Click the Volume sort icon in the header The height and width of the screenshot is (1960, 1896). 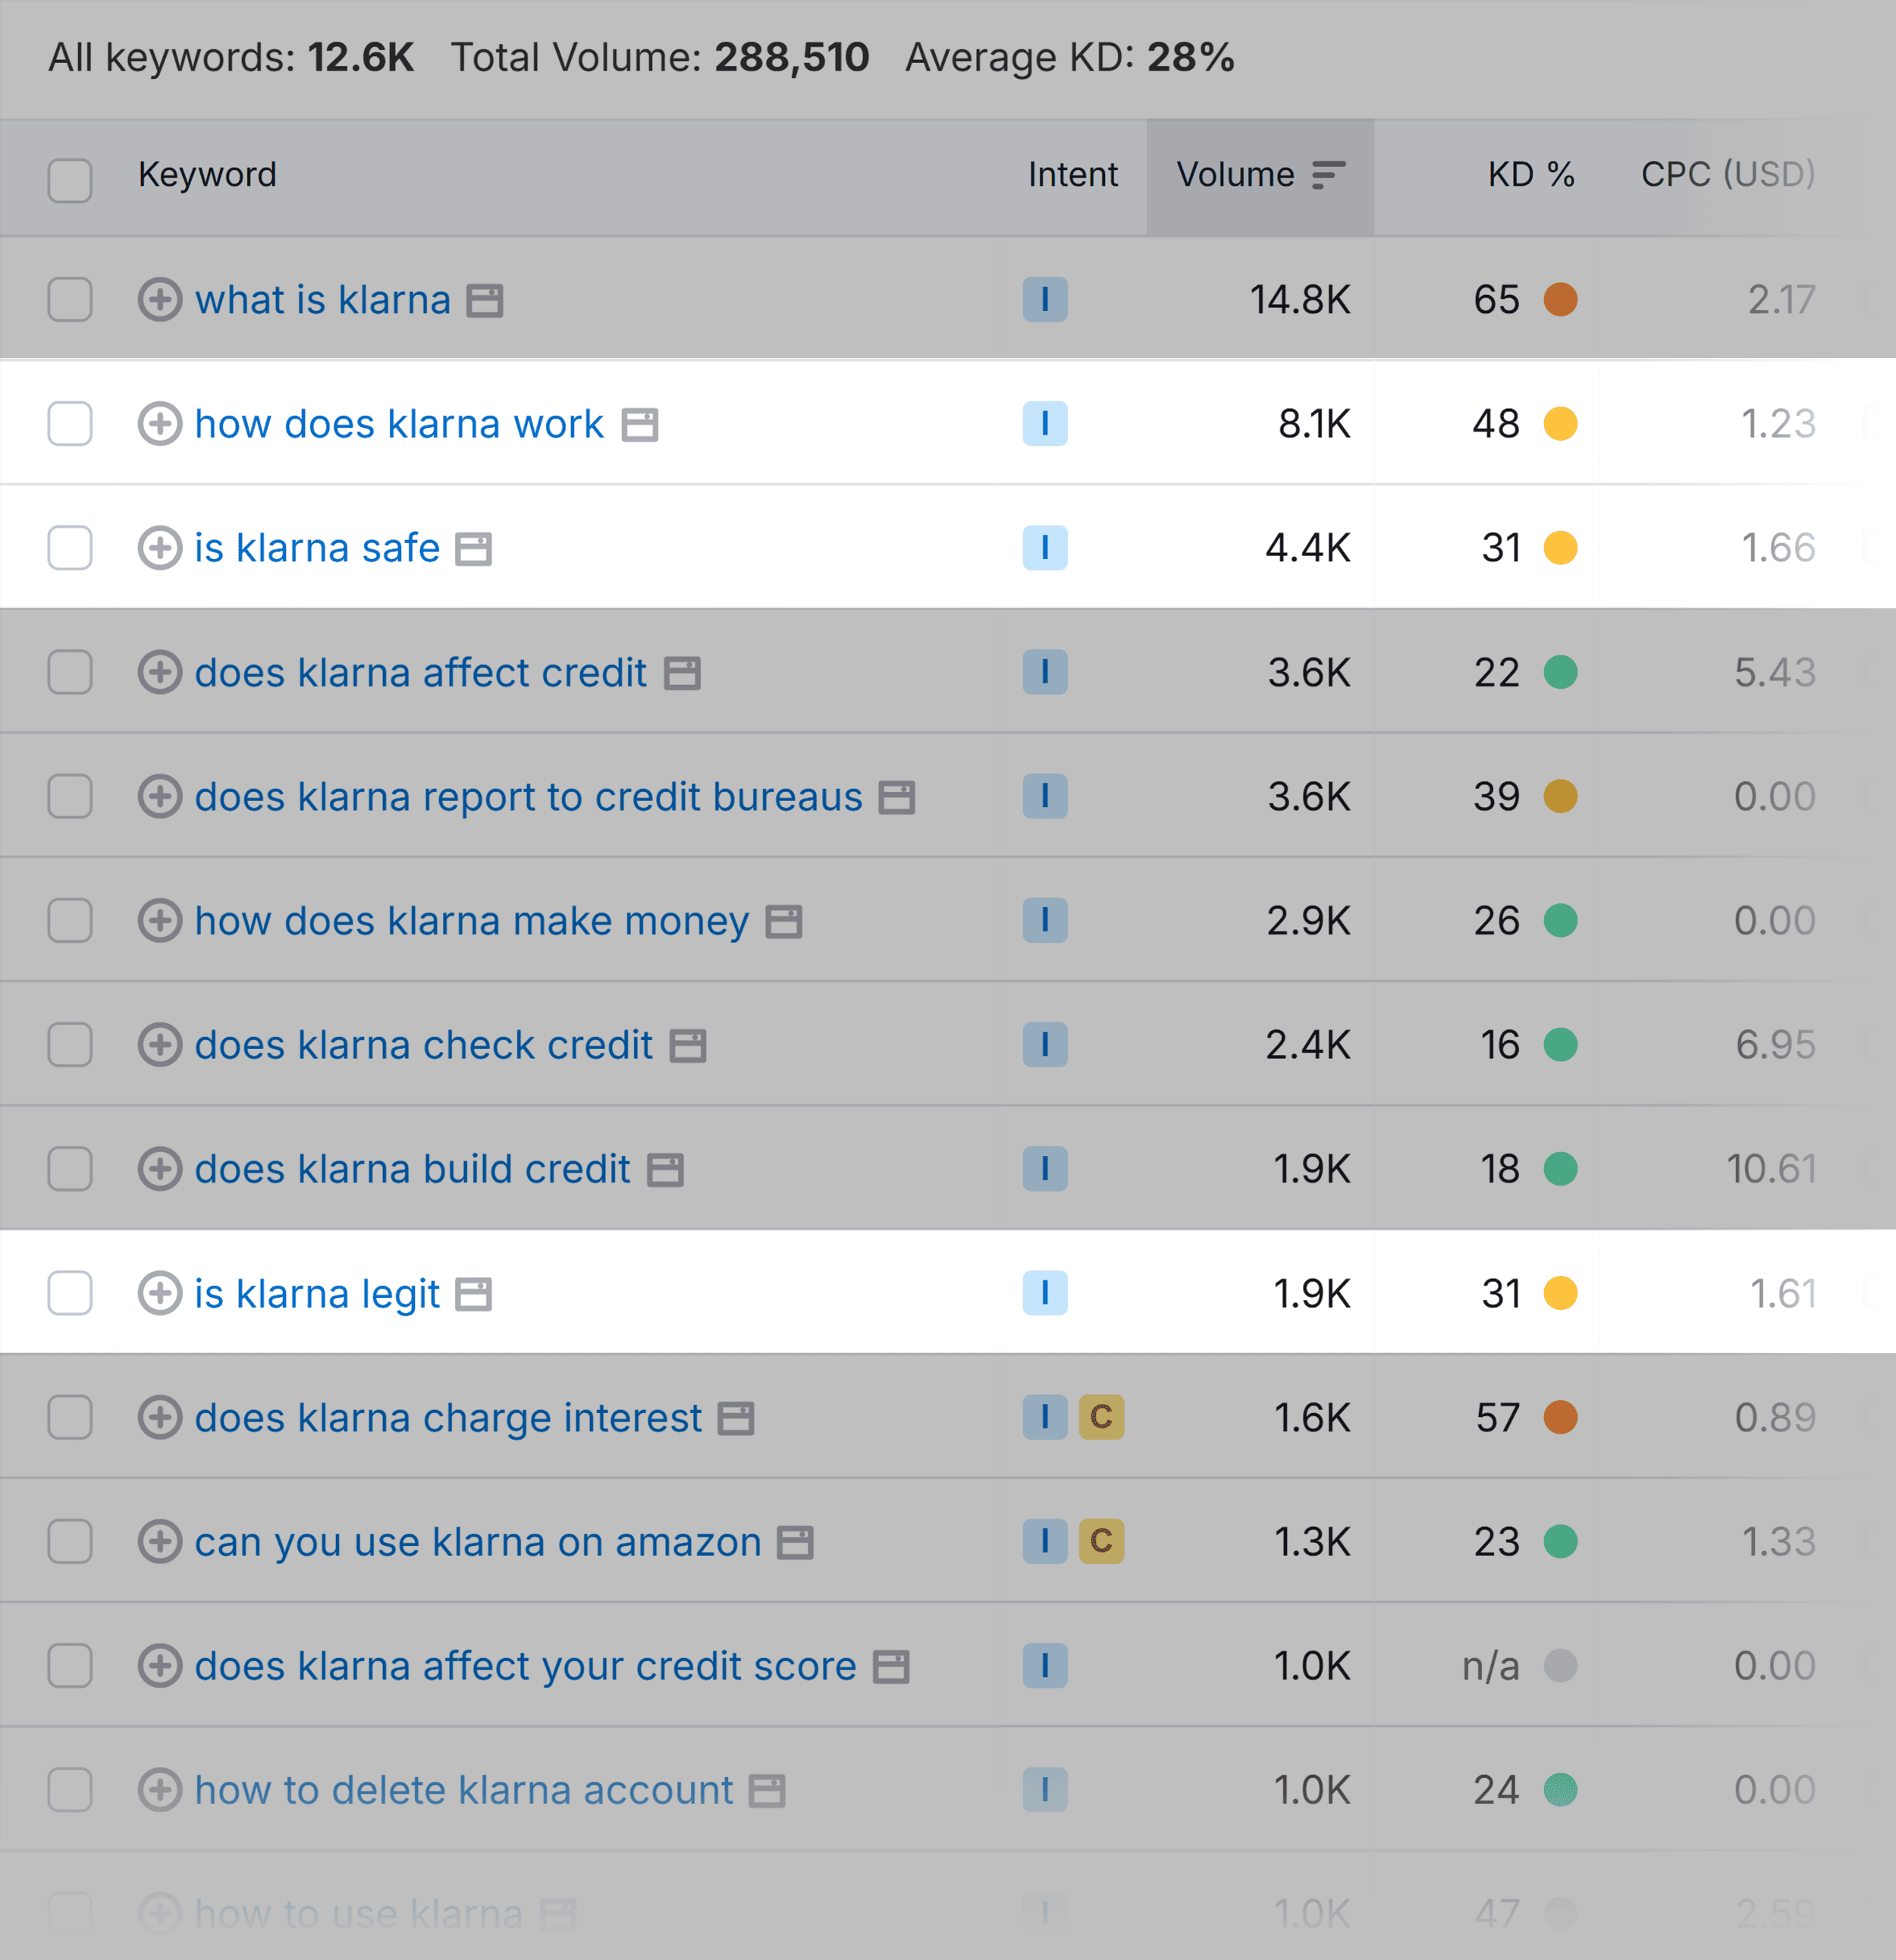(x=1328, y=175)
